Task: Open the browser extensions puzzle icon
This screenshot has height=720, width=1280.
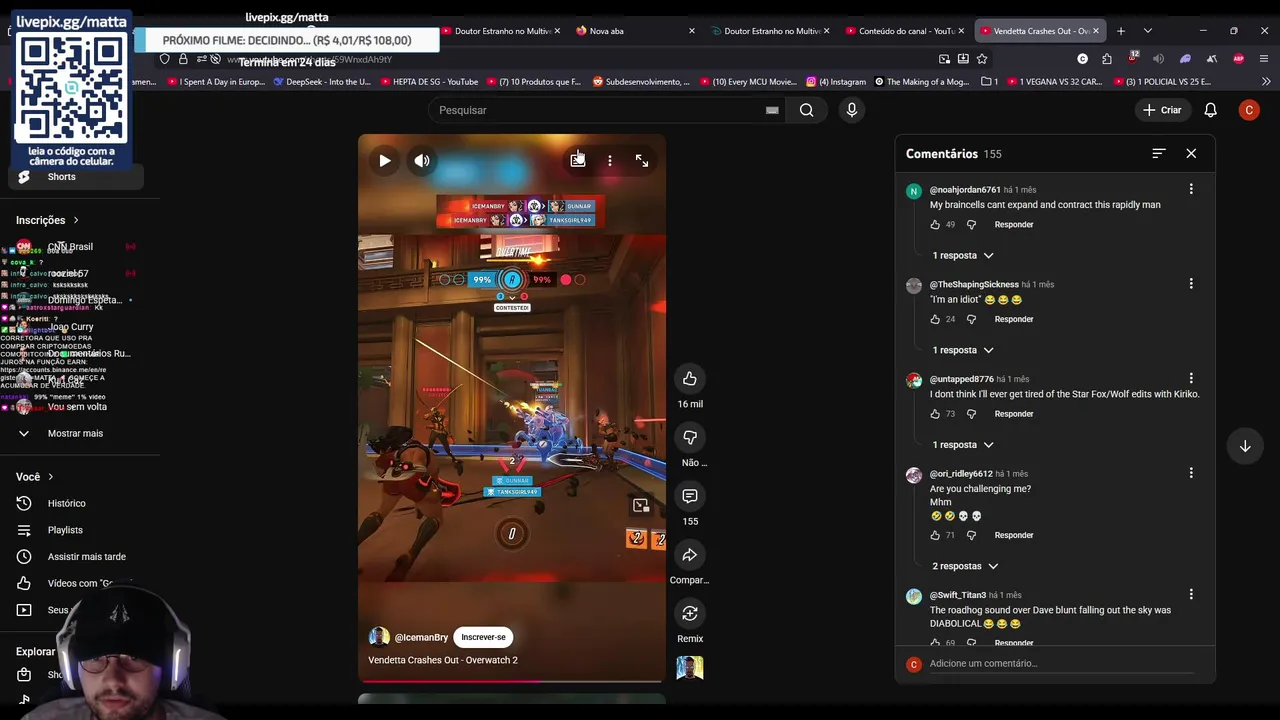Action: coord(1107,59)
